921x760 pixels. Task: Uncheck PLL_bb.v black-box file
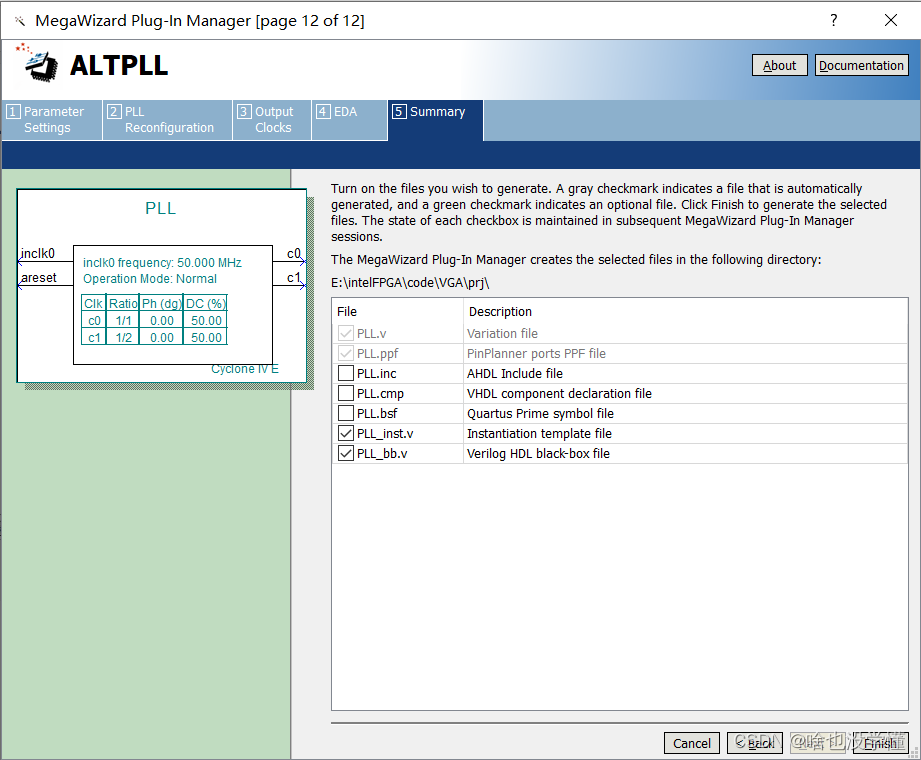click(x=345, y=453)
